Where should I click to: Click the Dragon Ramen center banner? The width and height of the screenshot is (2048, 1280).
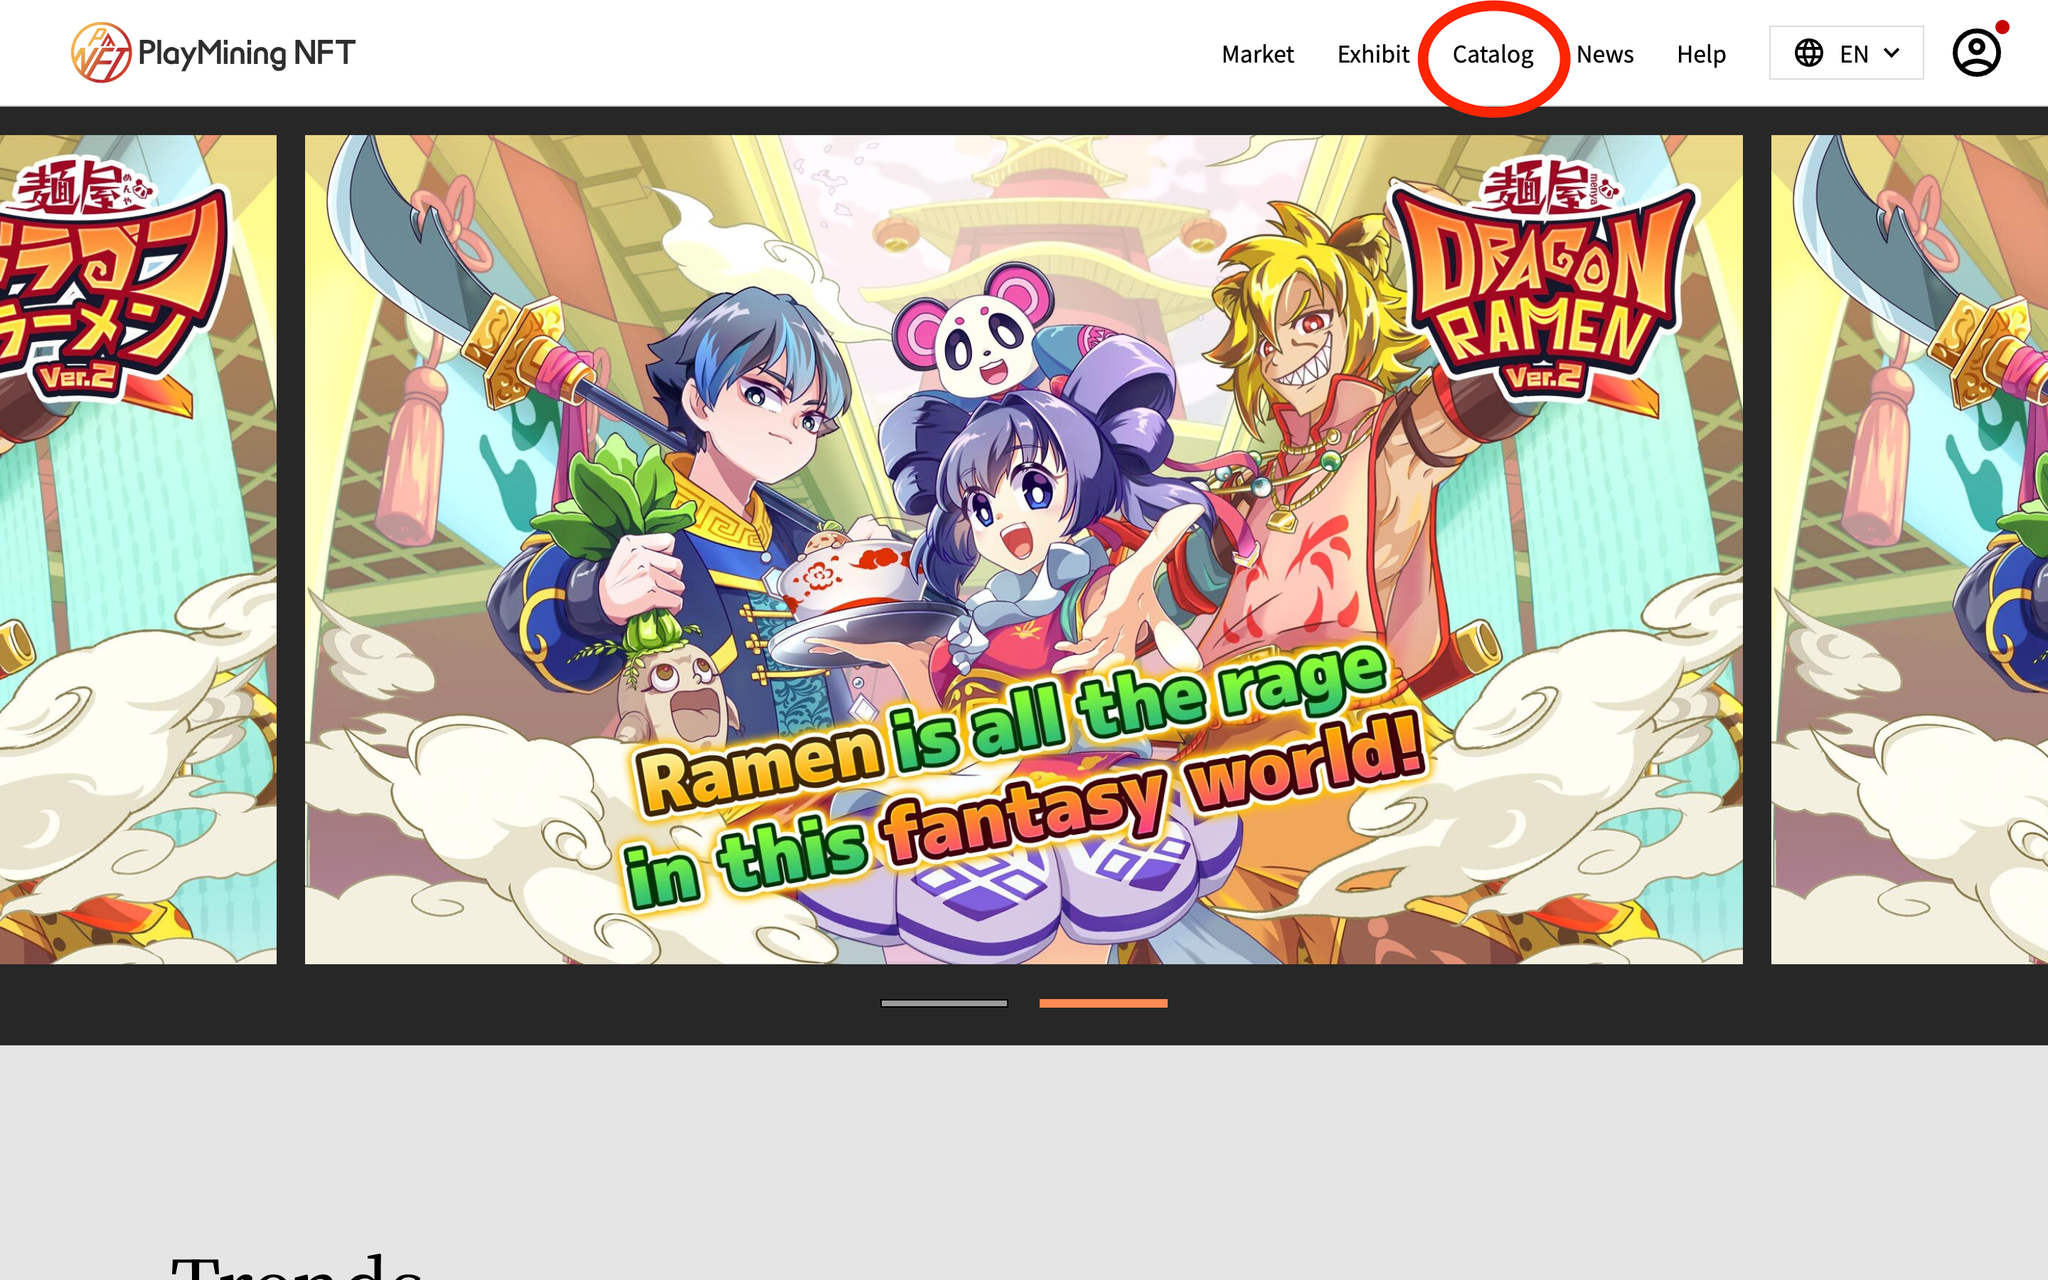pos(1023,500)
